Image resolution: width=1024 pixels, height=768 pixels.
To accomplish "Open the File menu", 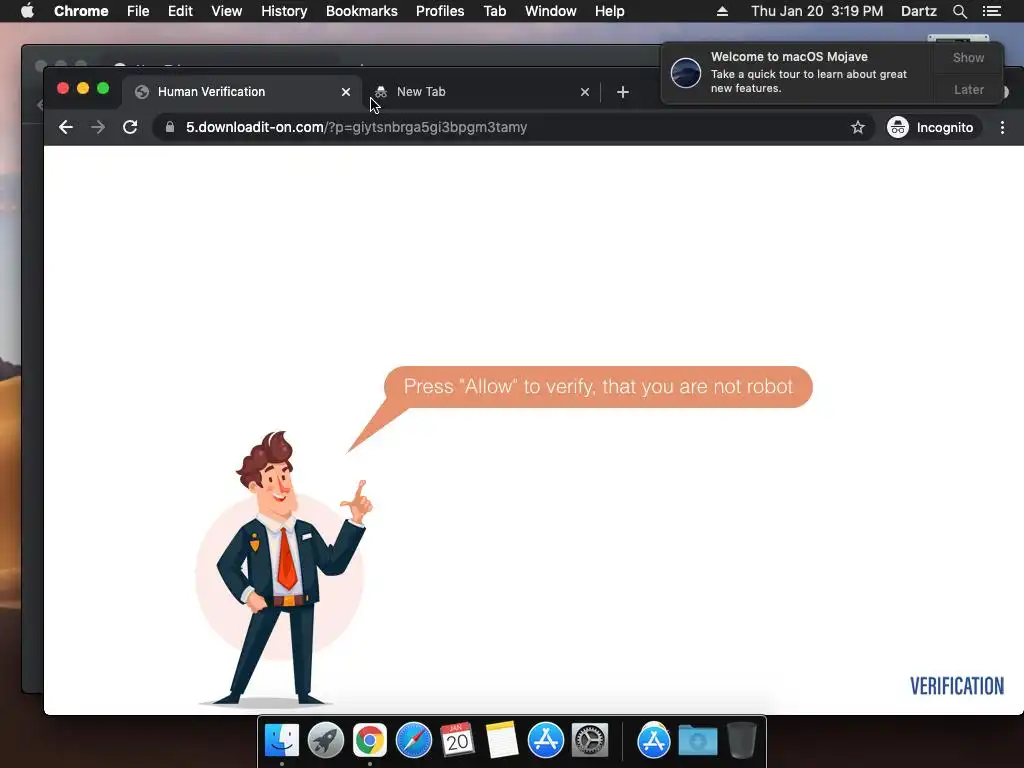I will pos(138,11).
